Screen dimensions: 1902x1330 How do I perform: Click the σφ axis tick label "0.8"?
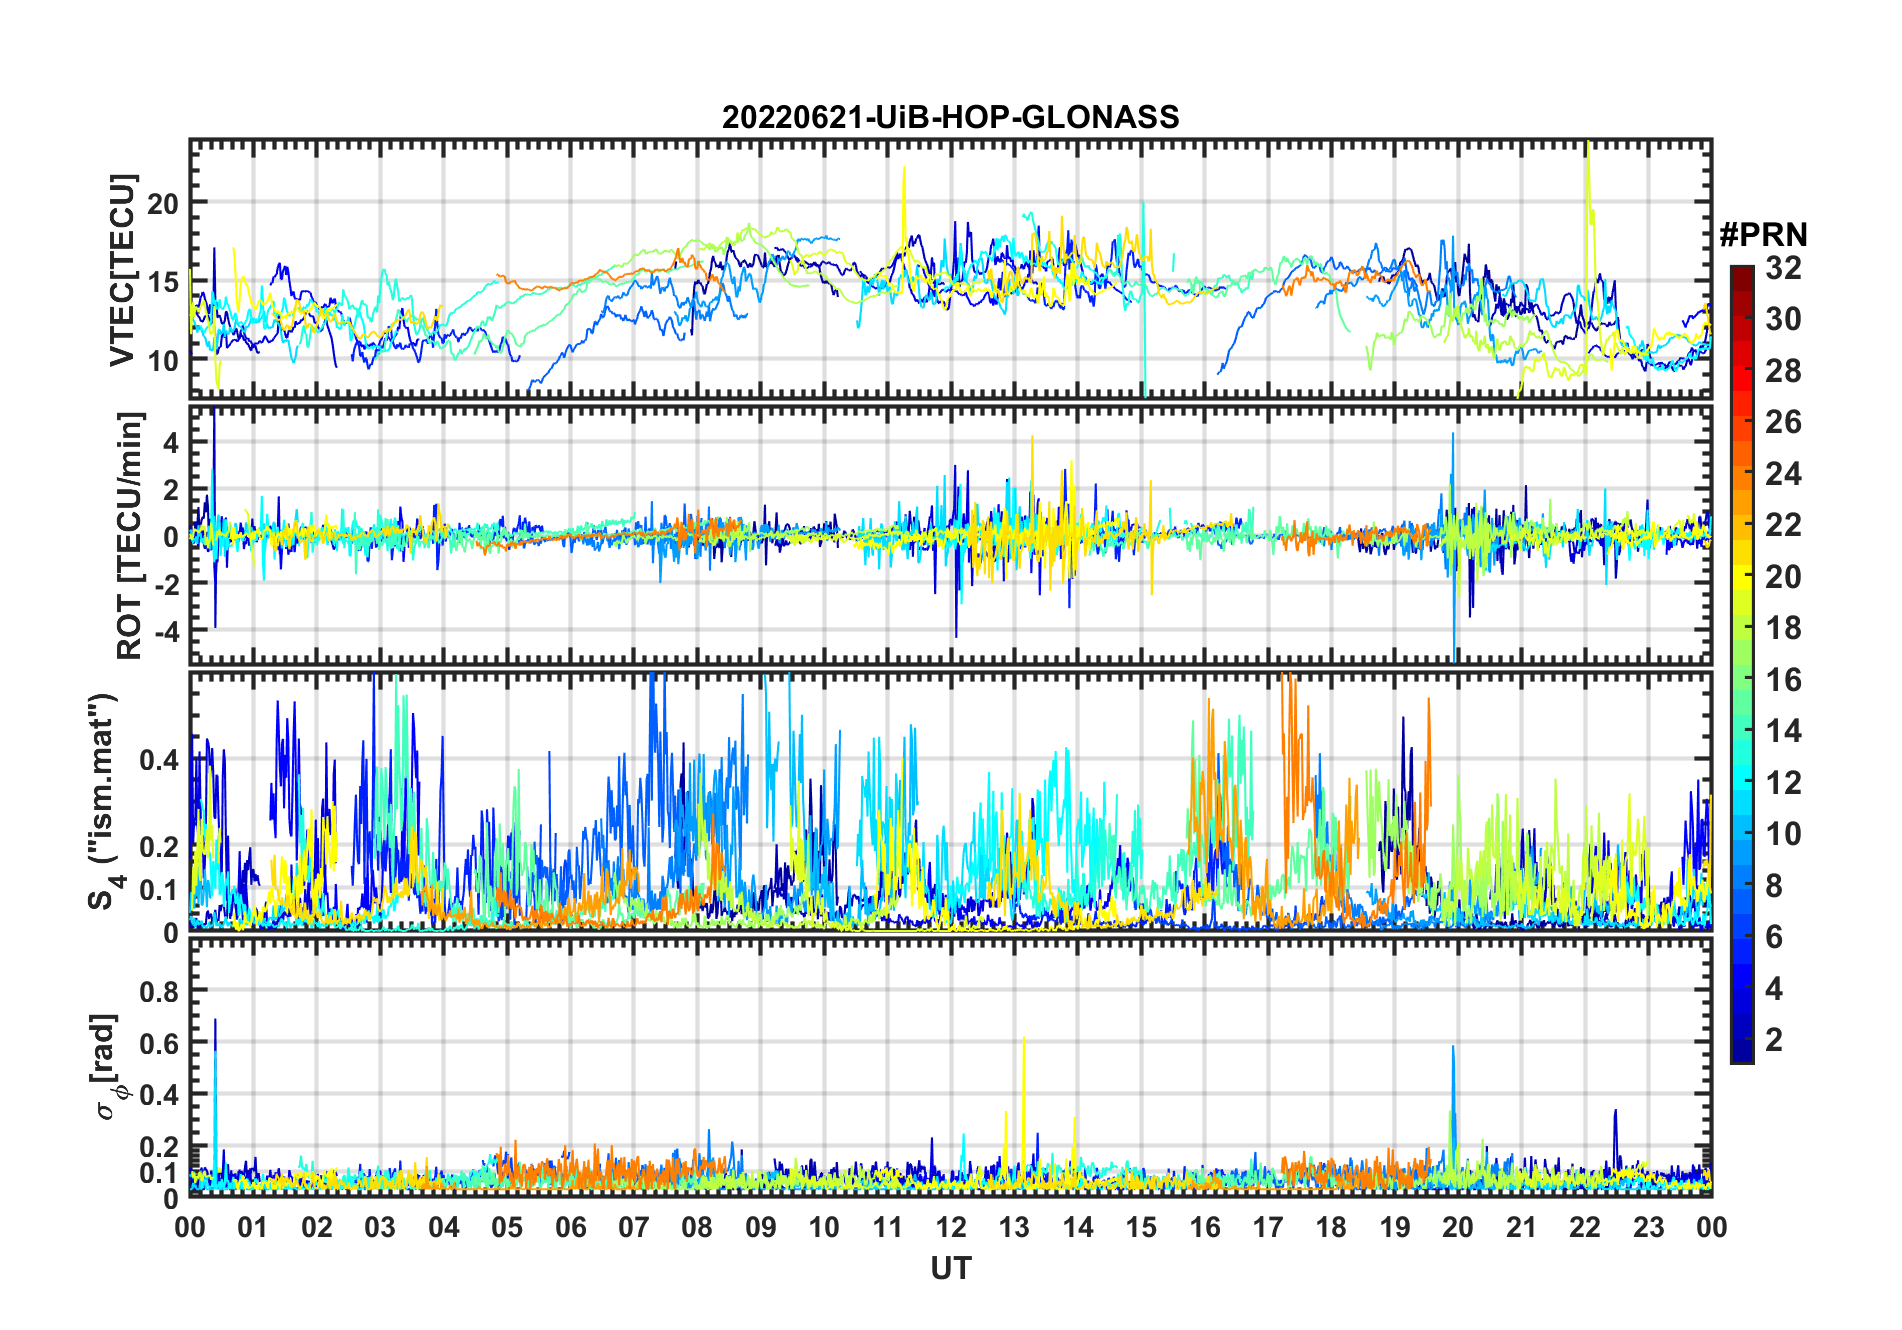[x=159, y=991]
